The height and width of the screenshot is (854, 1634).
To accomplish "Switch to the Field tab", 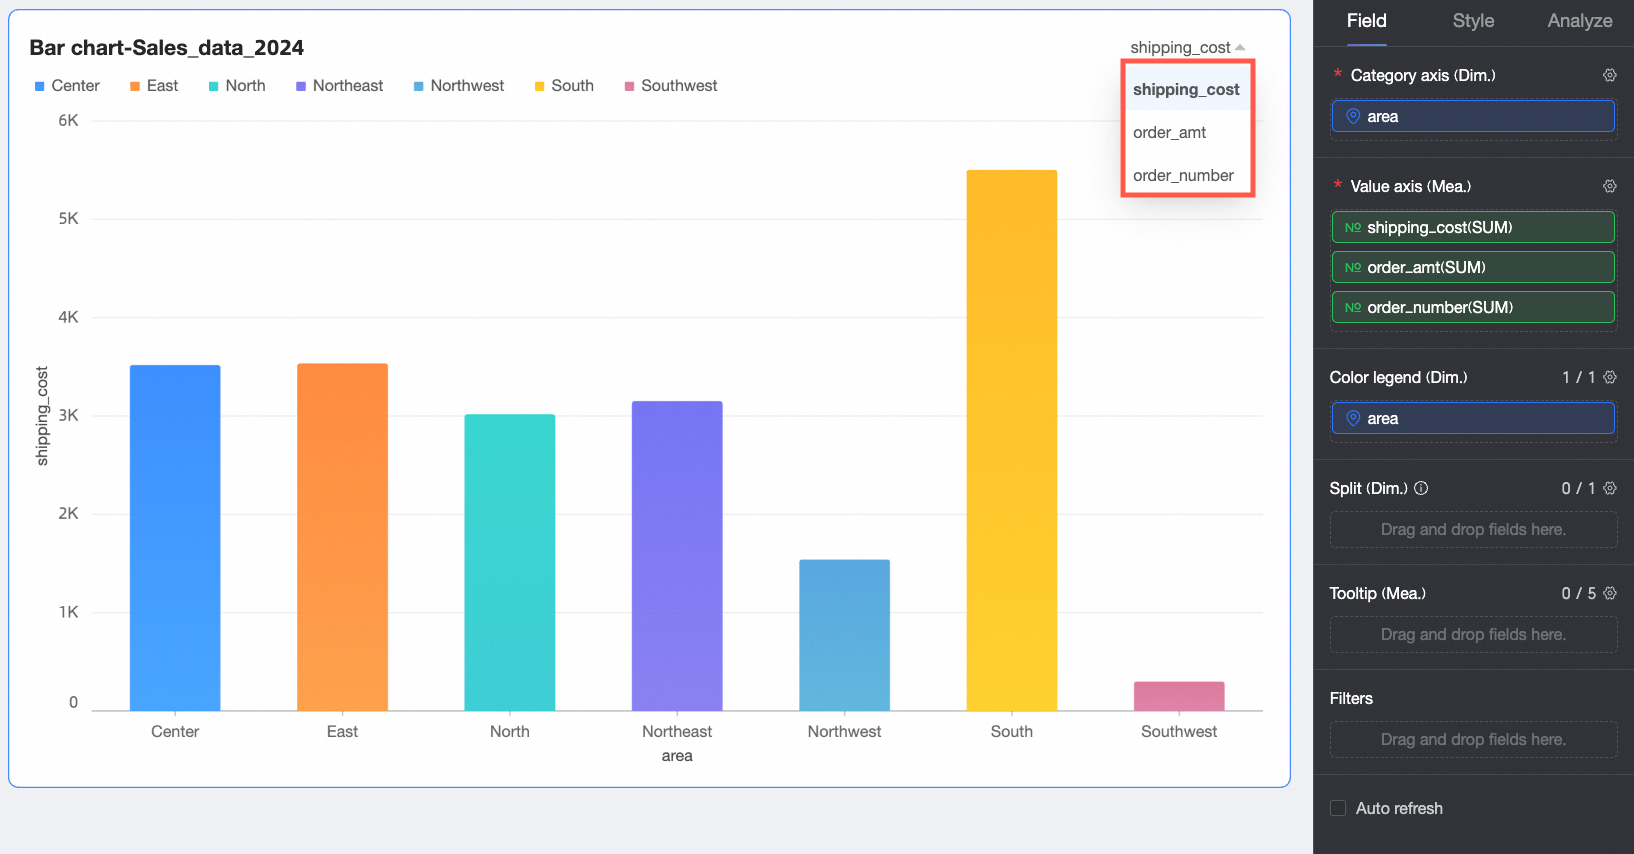I will tap(1366, 21).
